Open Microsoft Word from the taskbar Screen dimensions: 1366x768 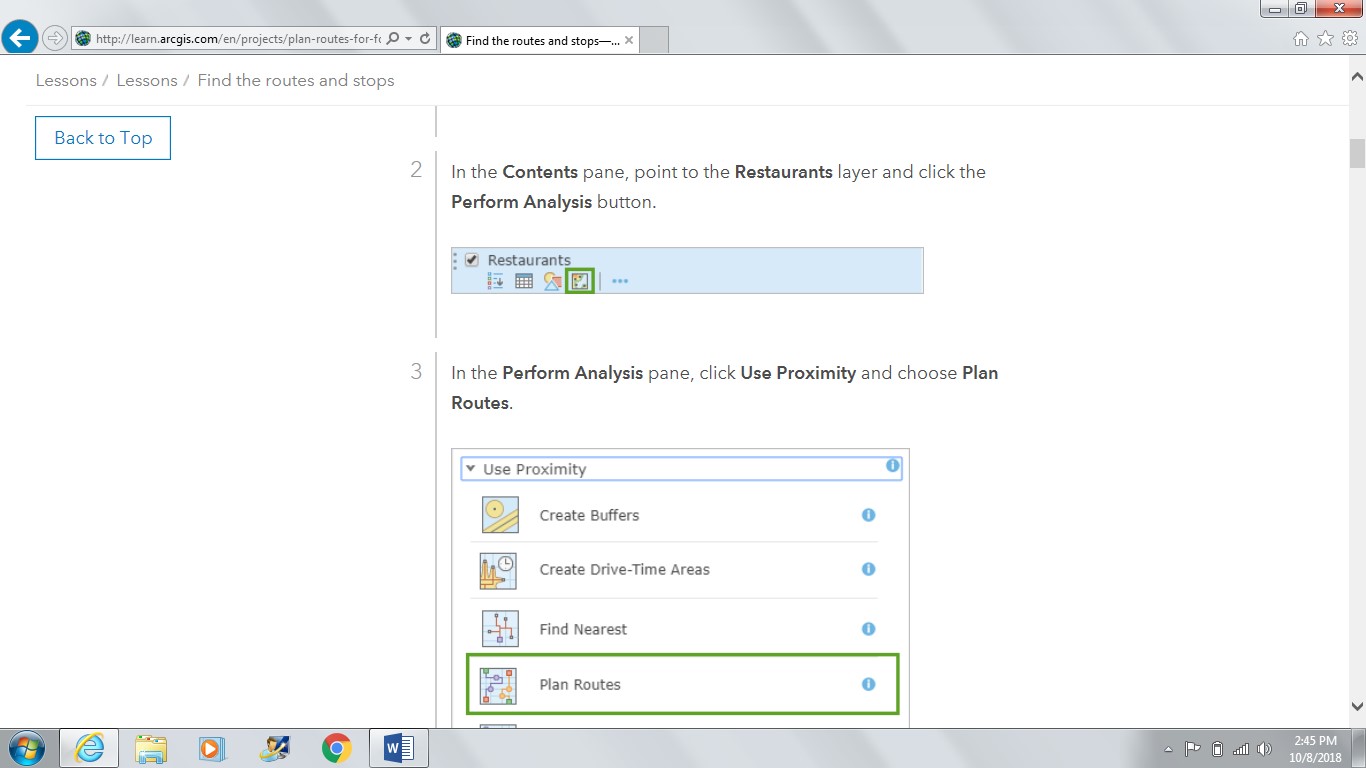(399, 748)
